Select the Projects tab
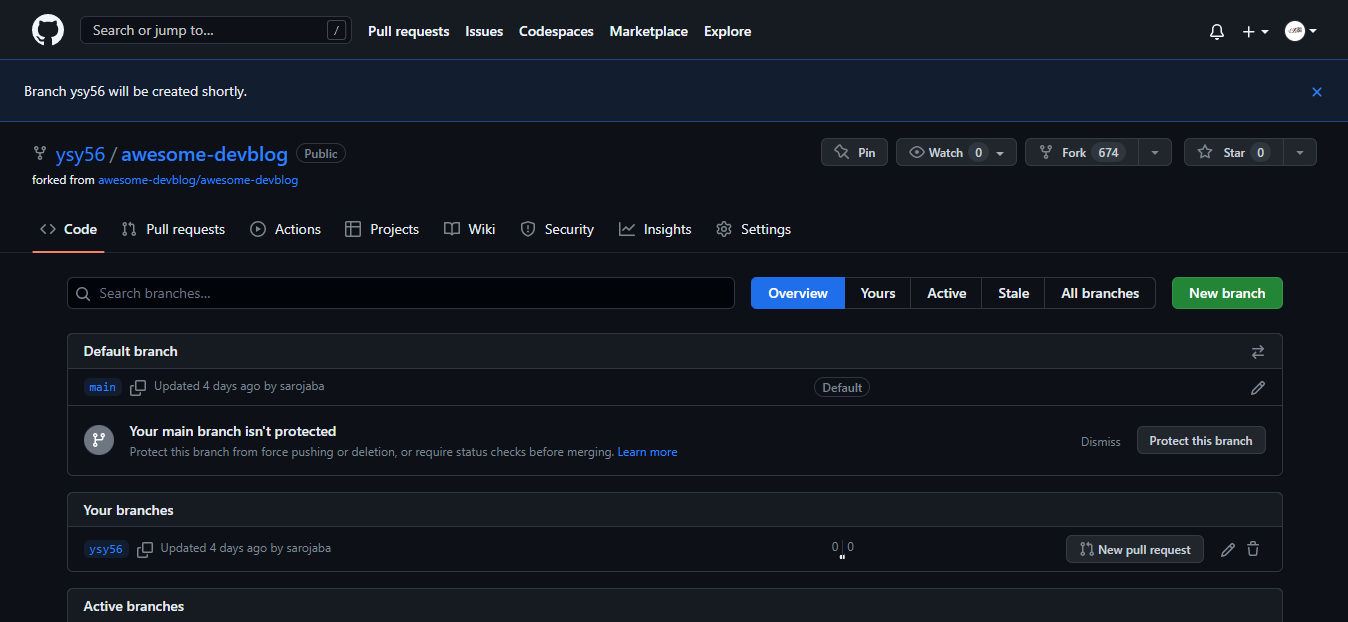 pyautogui.click(x=382, y=229)
